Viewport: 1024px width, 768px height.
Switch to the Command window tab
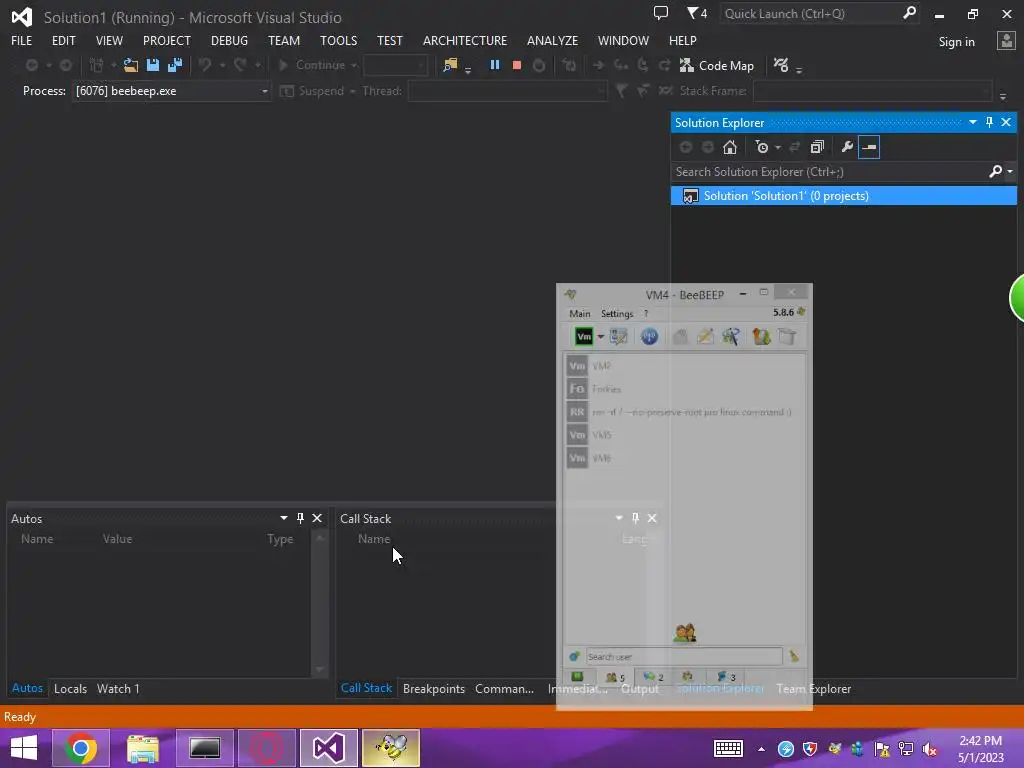coord(504,688)
